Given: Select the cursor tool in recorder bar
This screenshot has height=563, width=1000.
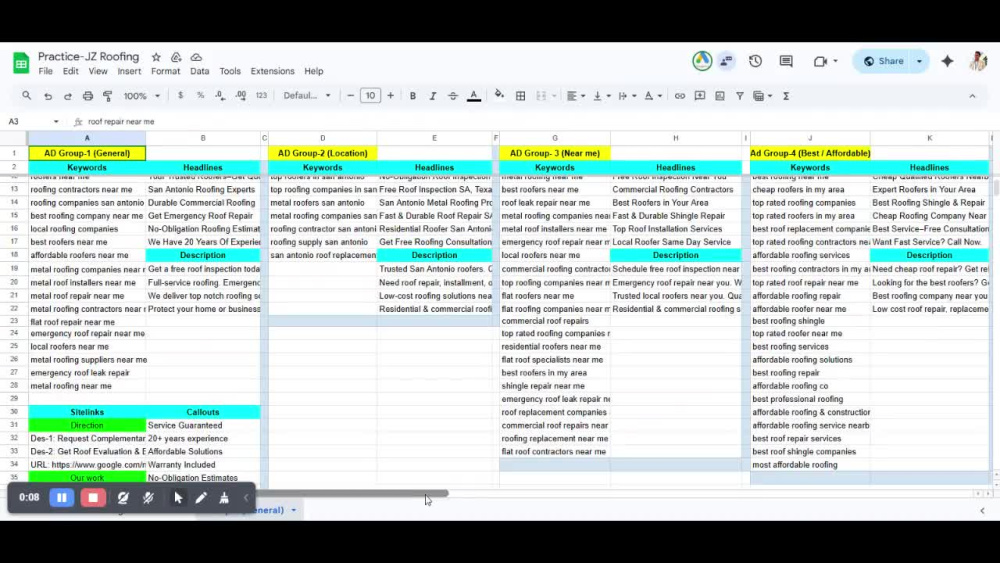Looking at the screenshot, I should [178, 498].
